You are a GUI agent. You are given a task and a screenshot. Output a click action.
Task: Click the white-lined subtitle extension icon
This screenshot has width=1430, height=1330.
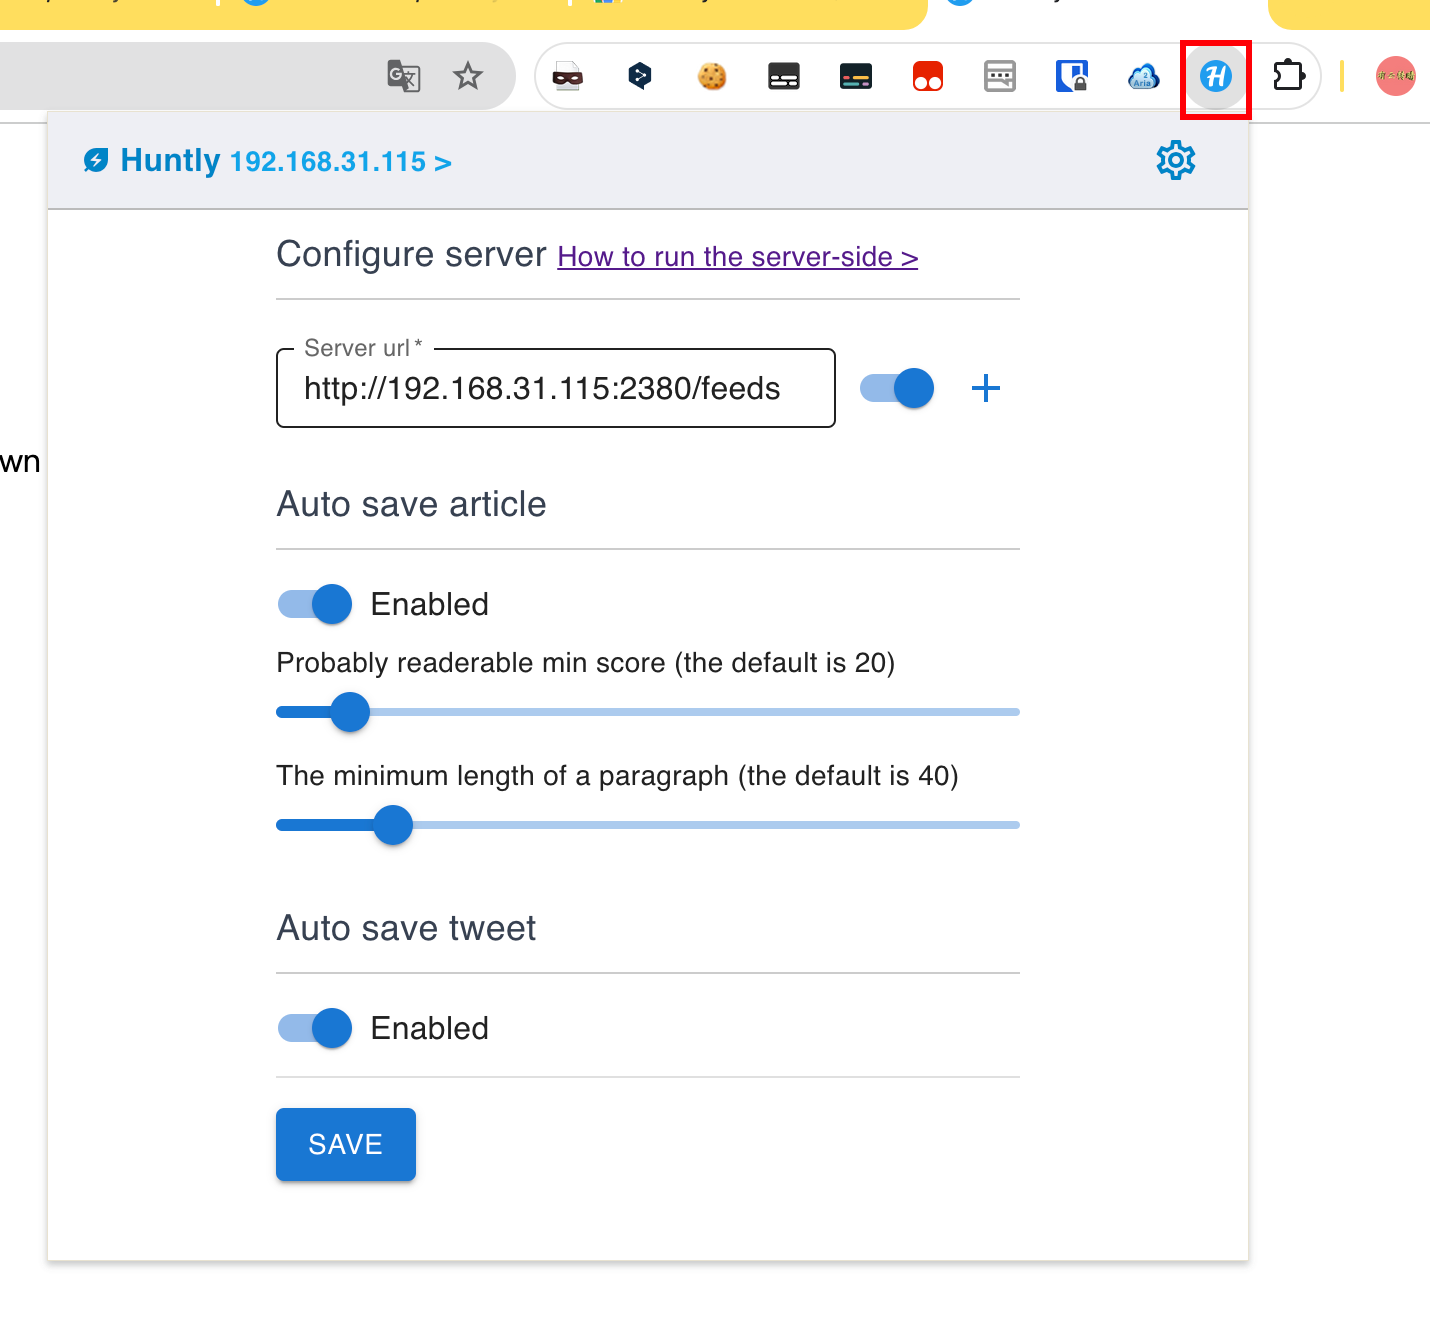784,76
